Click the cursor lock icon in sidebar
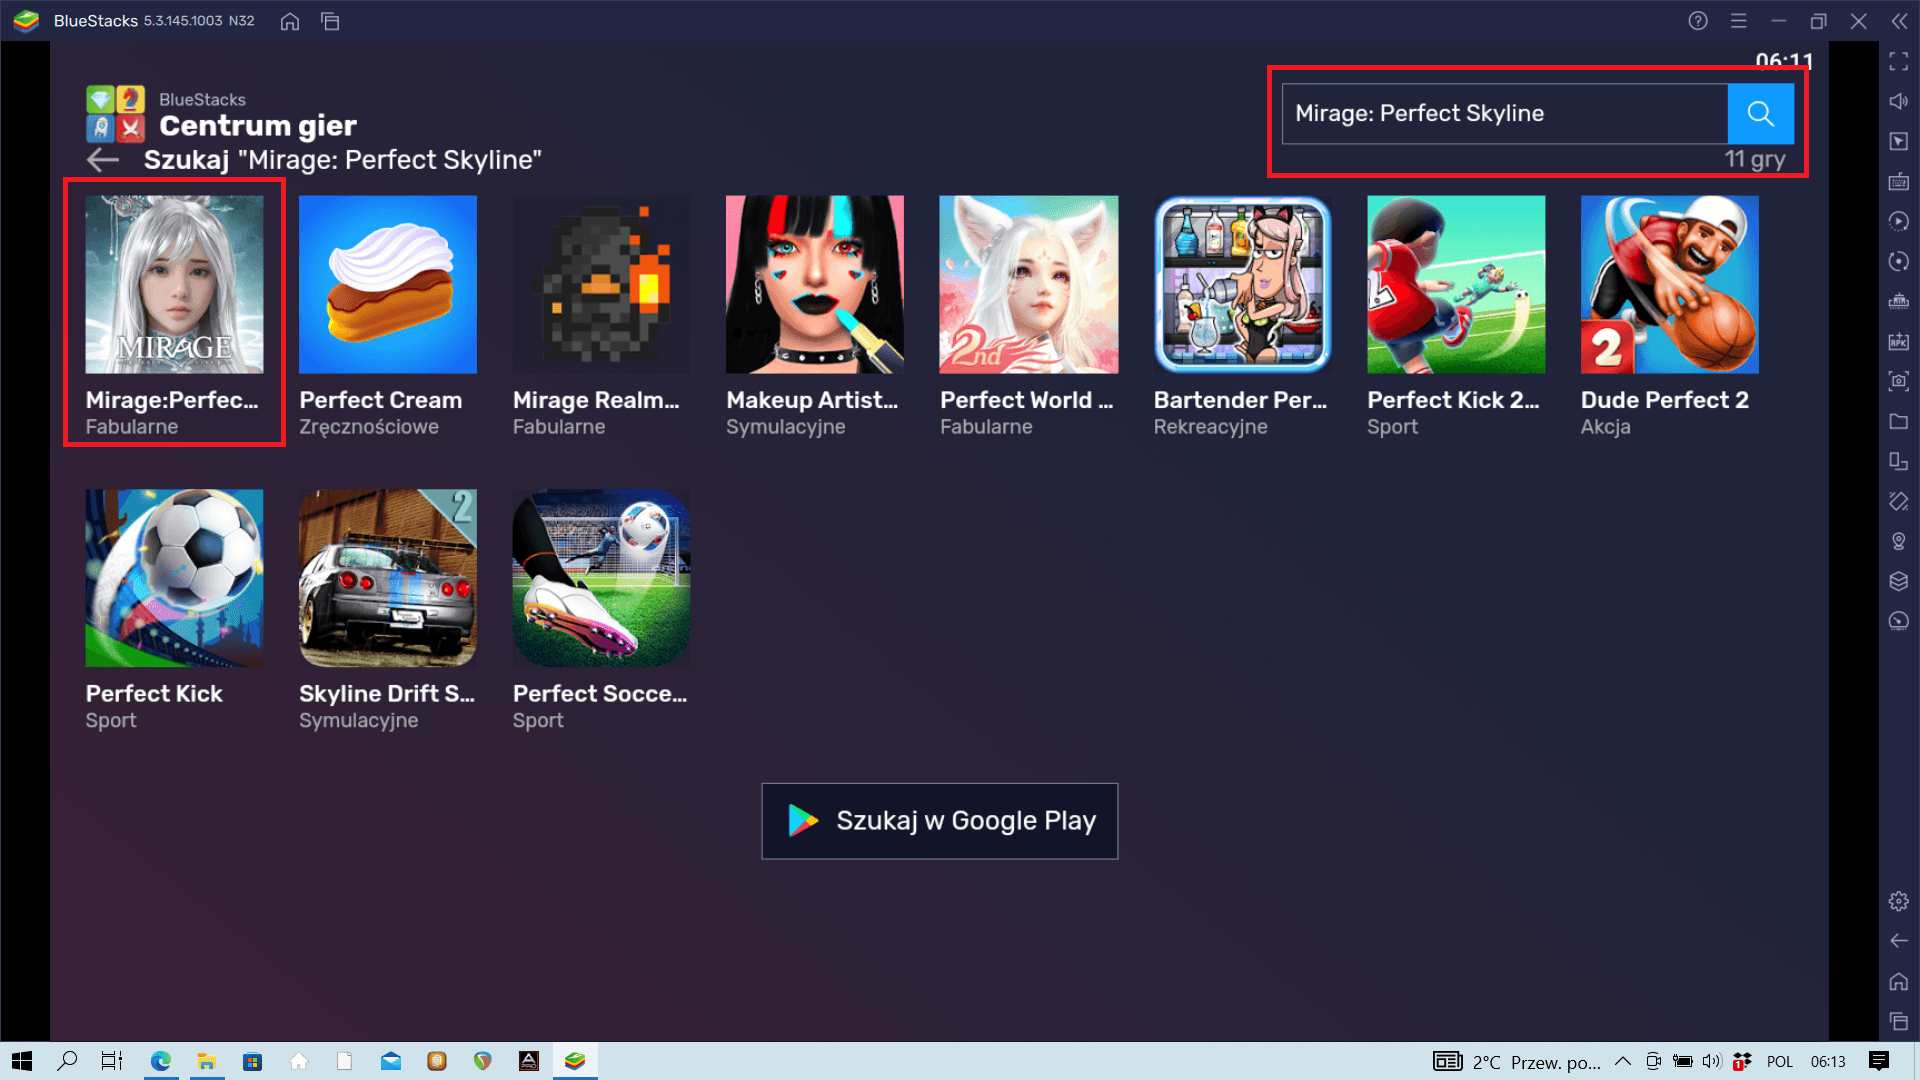1920x1080 pixels. 1899,141
